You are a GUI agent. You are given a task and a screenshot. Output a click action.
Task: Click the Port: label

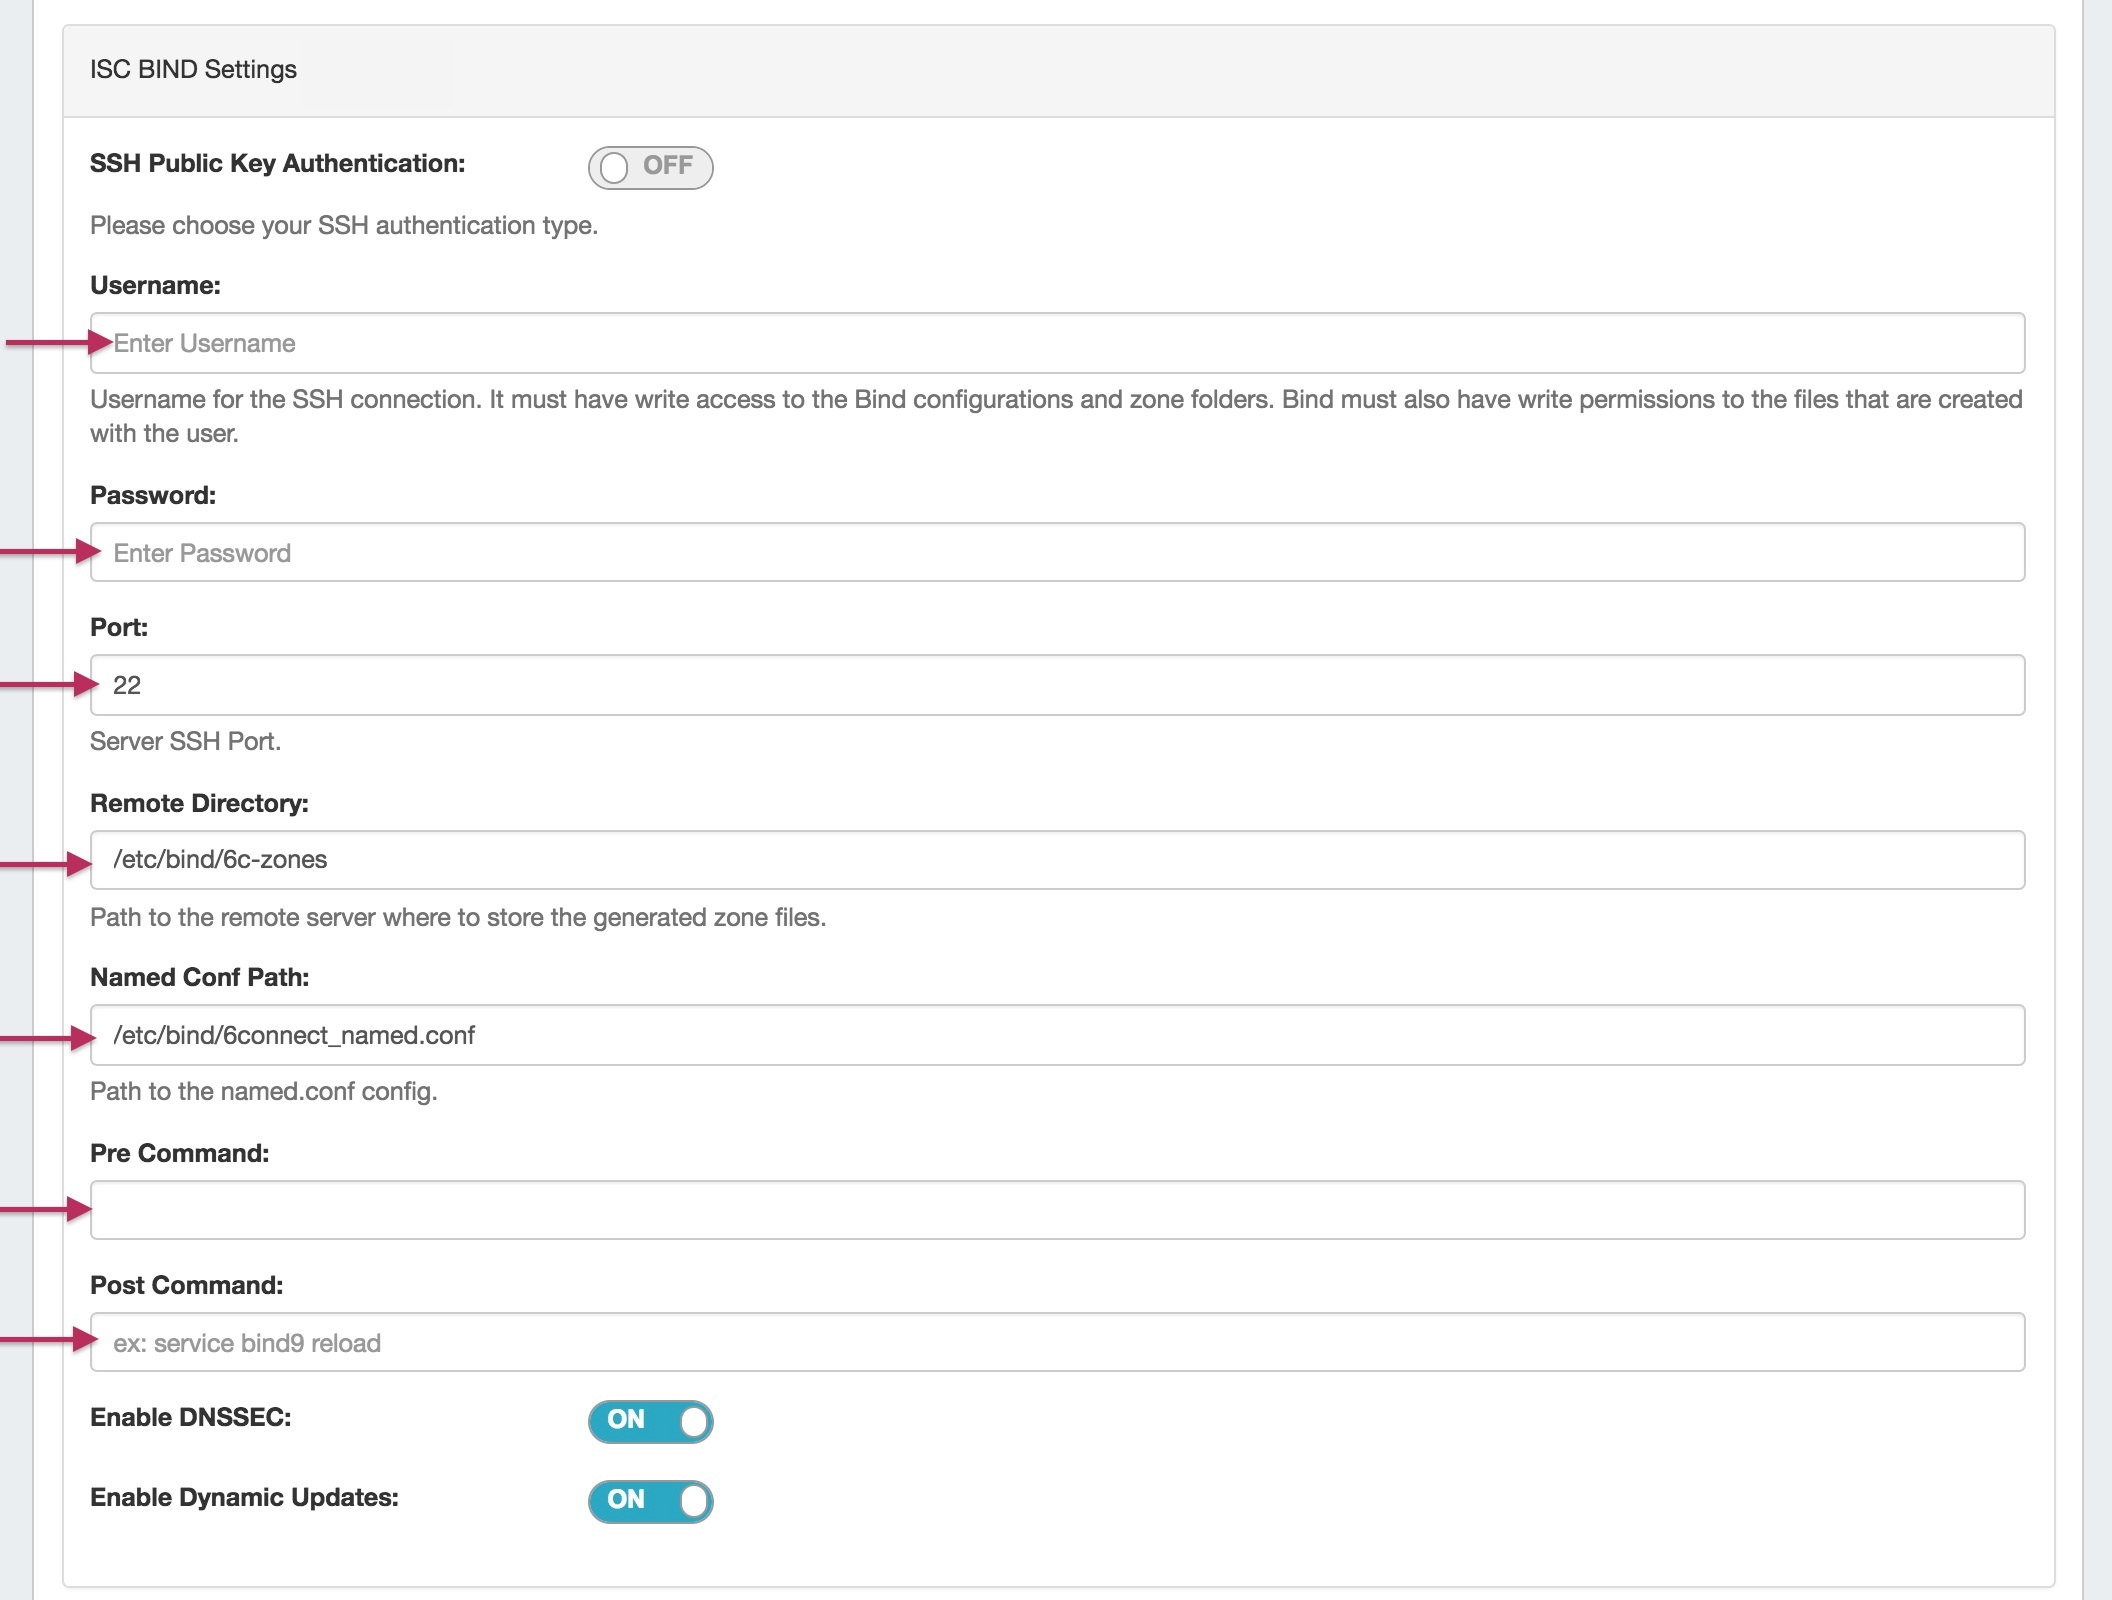[119, 628]
